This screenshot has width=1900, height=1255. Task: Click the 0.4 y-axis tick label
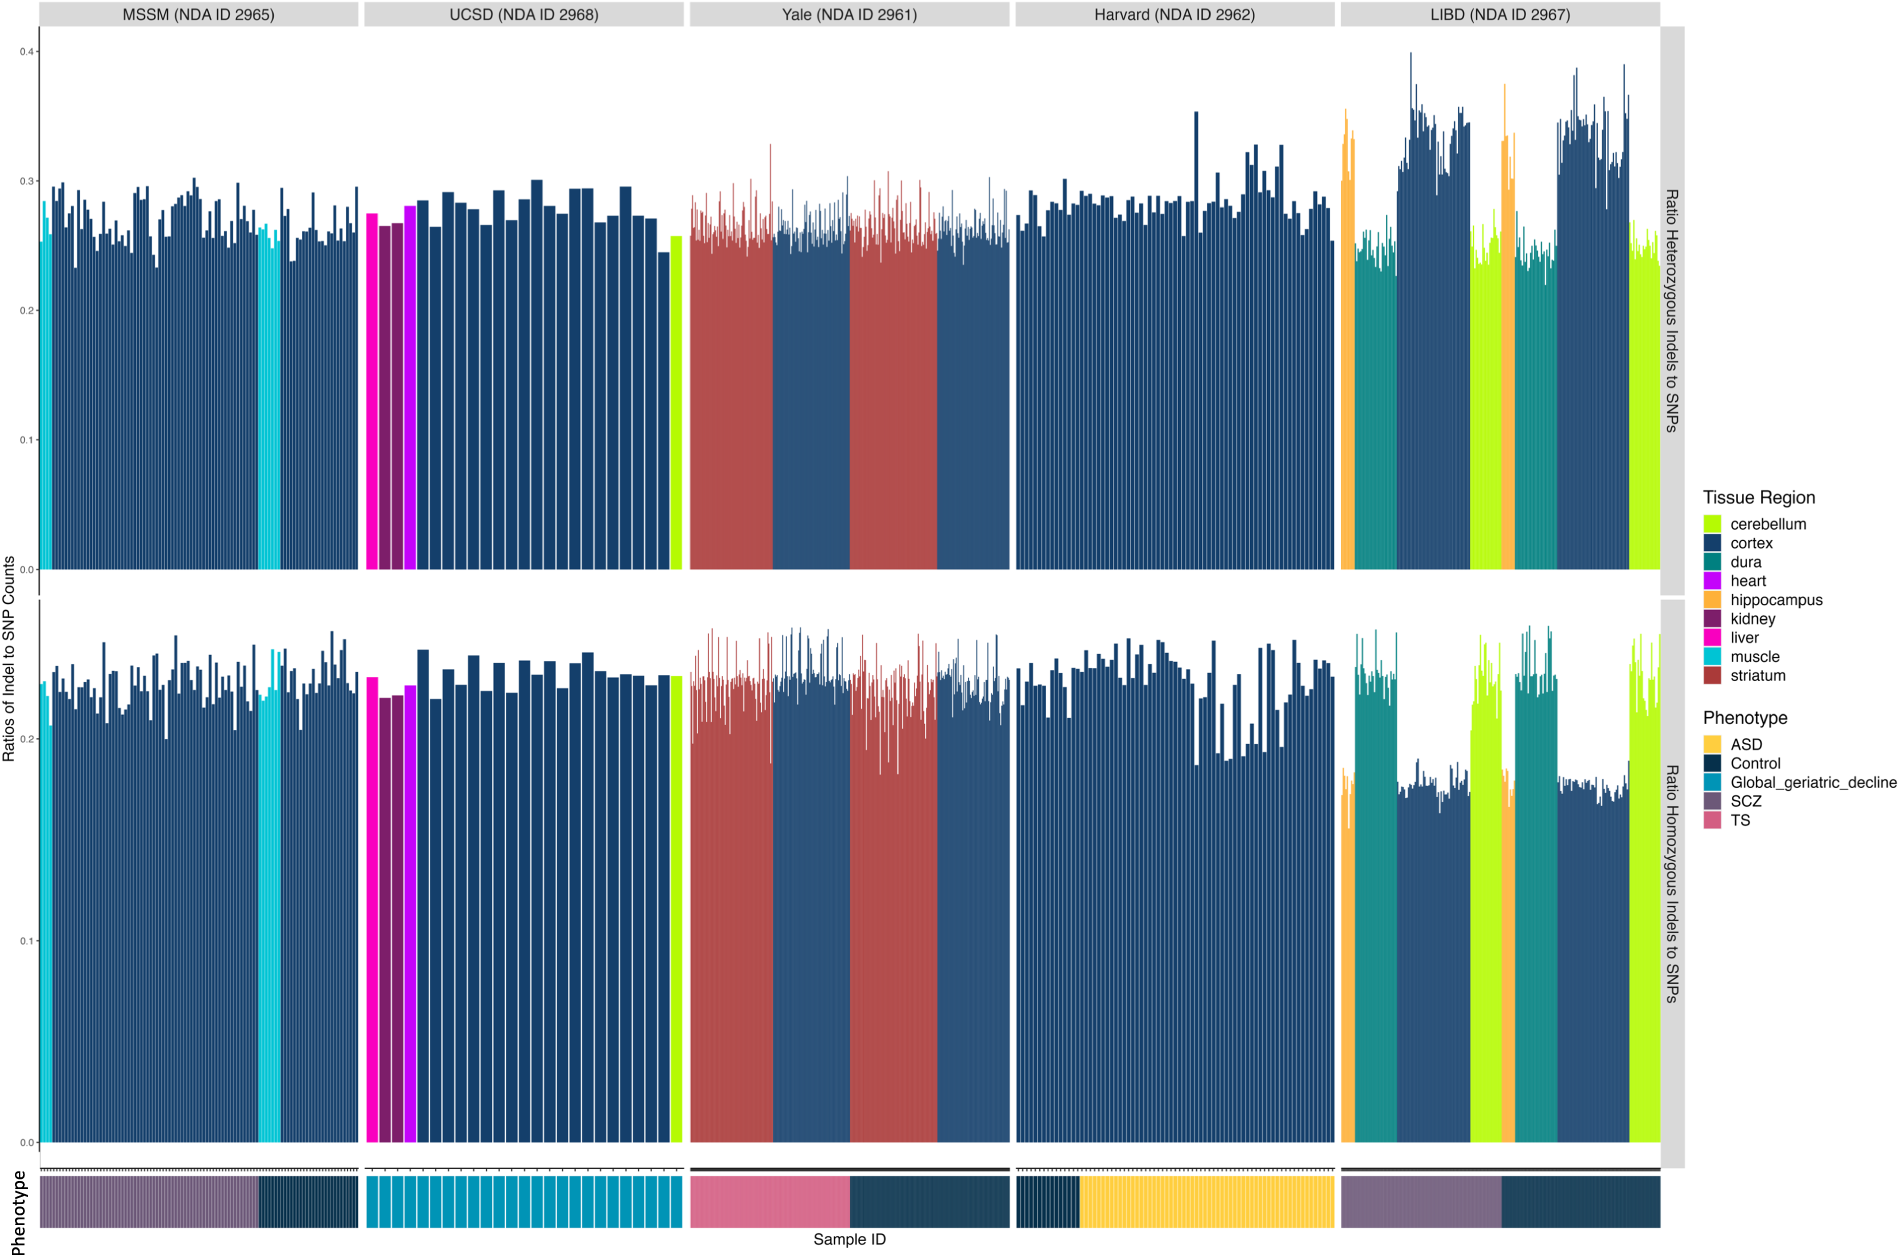(x=27, y=52)
